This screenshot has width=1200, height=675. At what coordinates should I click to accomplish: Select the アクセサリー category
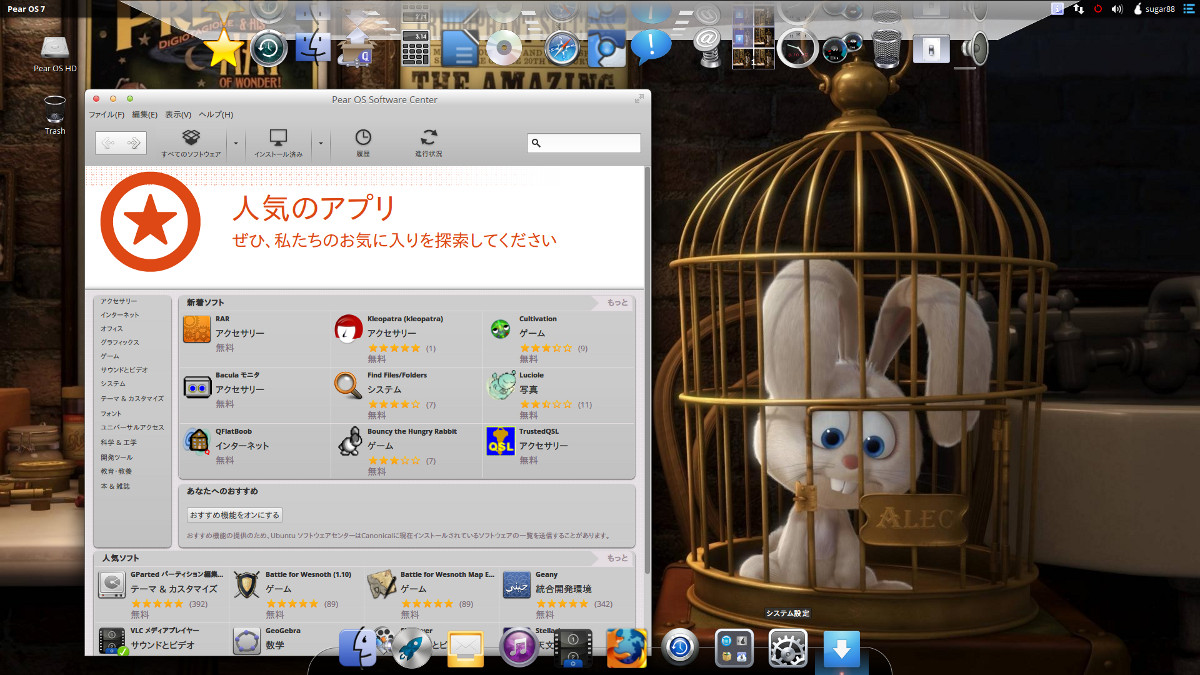coord(119,301)
